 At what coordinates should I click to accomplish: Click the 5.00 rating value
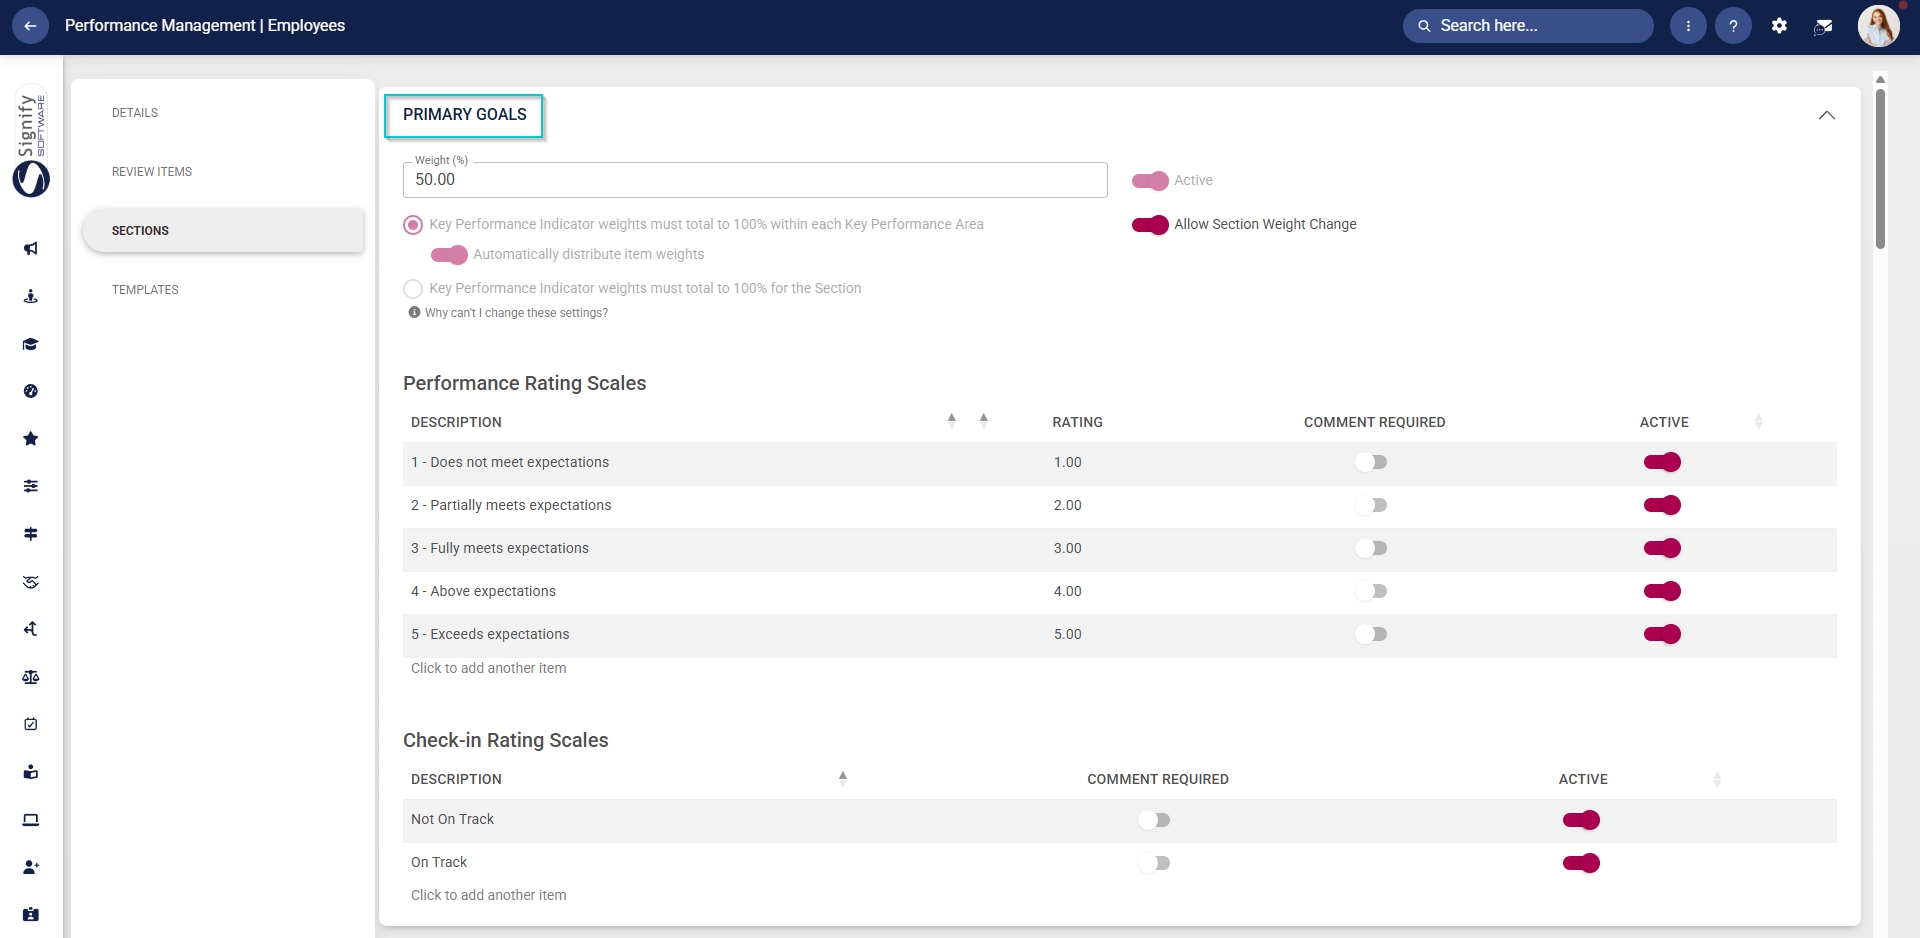1067,634
